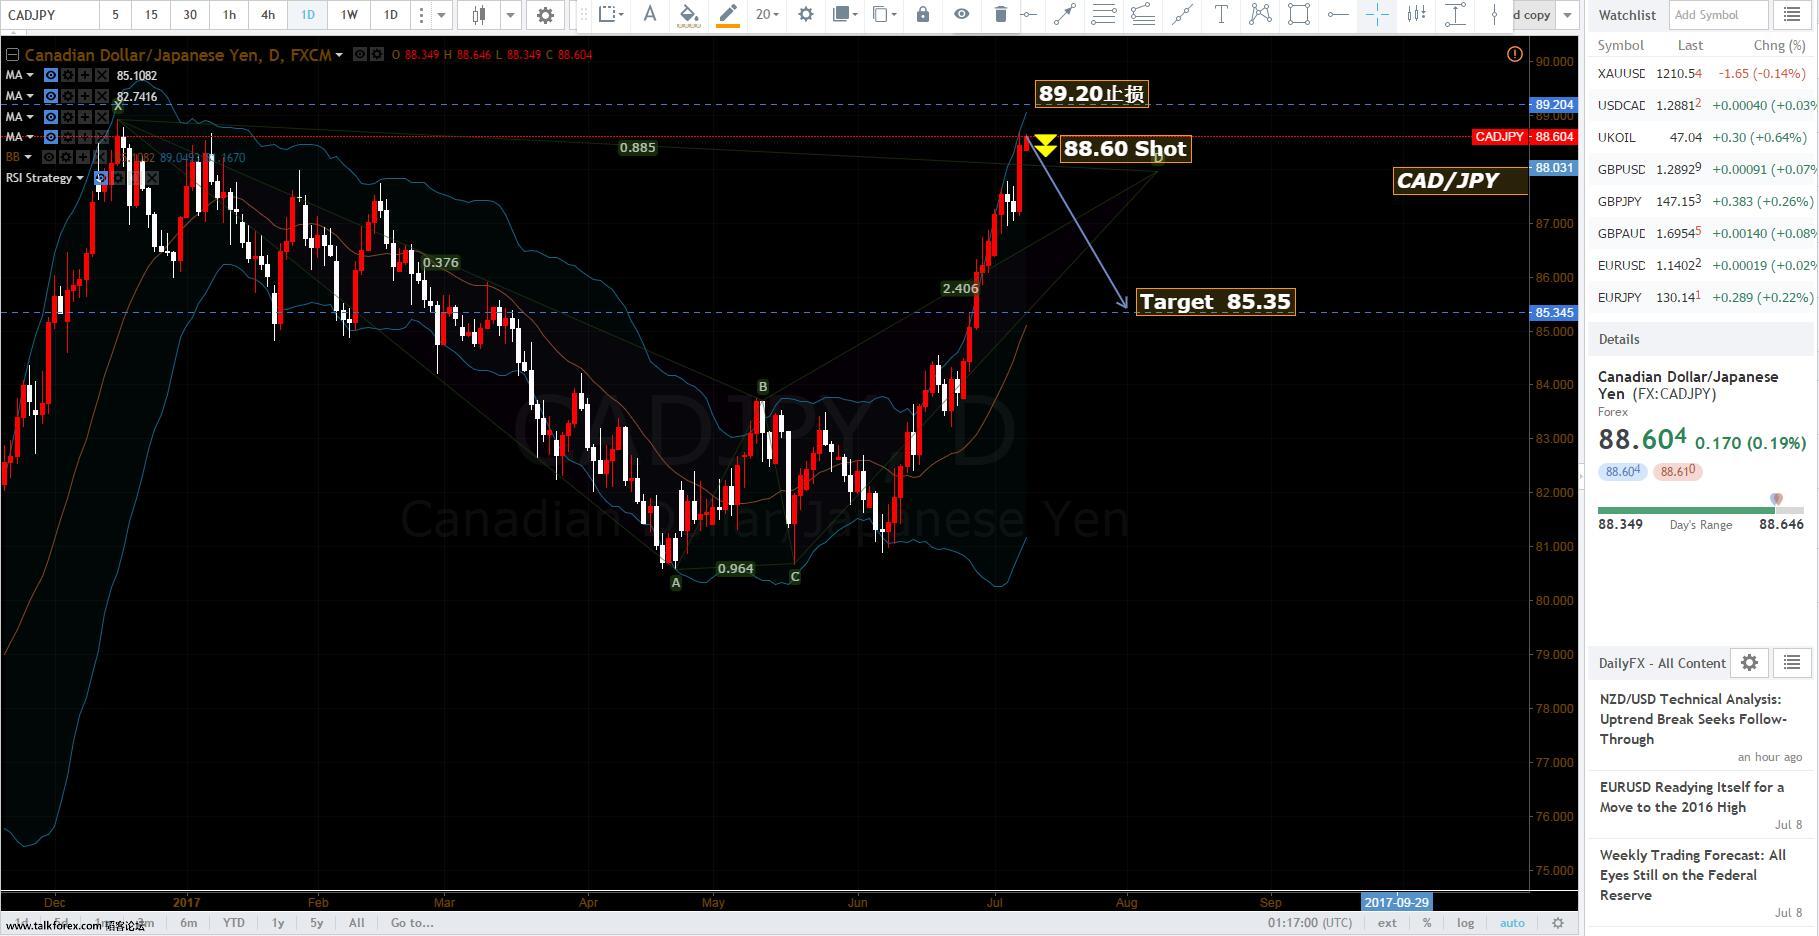Open the more intervals dropdown arrow

pyautogui.click(x=441, y=15)
